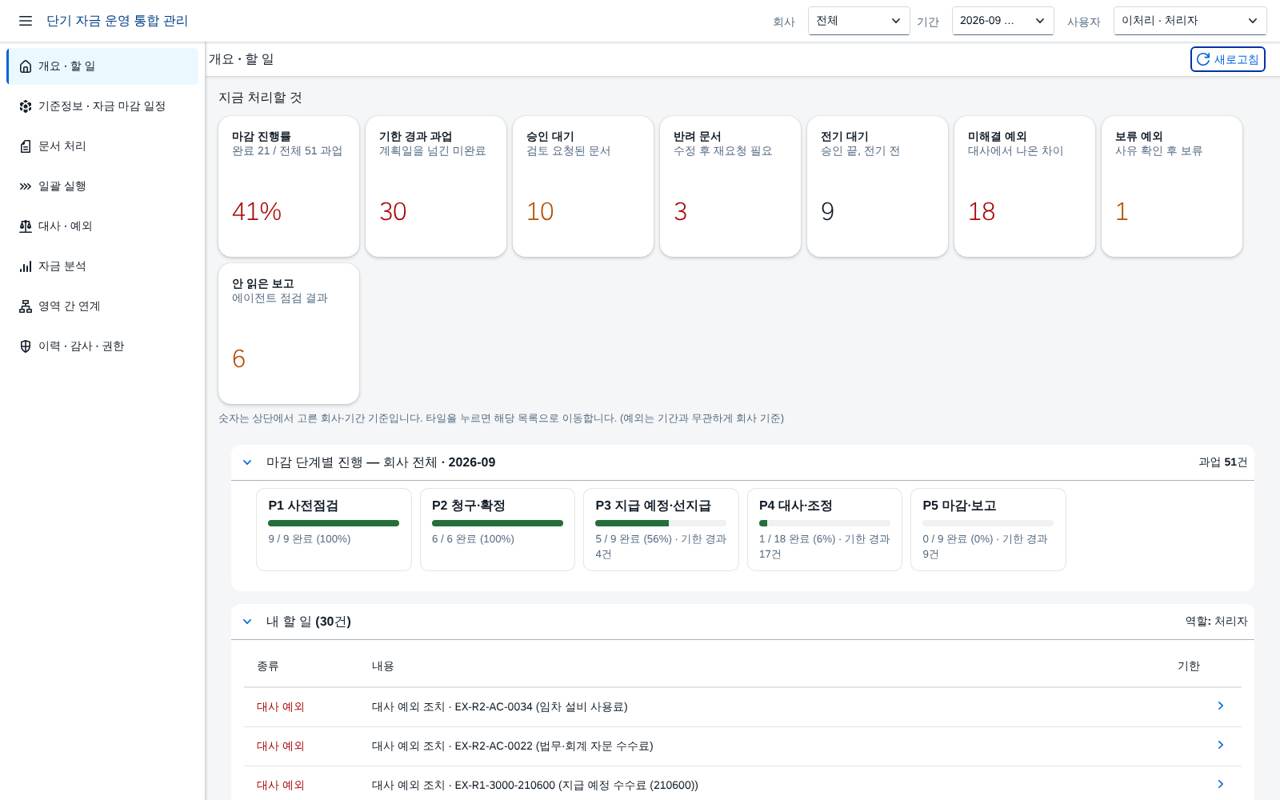Go to 문서 처리 in the sidebar
The height and width of the screenshot is (800, 1280).
(102, 146)
